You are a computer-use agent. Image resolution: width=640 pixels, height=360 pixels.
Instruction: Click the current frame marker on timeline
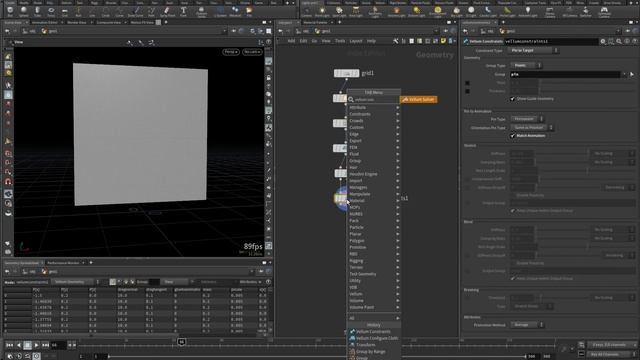click(x=182, y=342)
